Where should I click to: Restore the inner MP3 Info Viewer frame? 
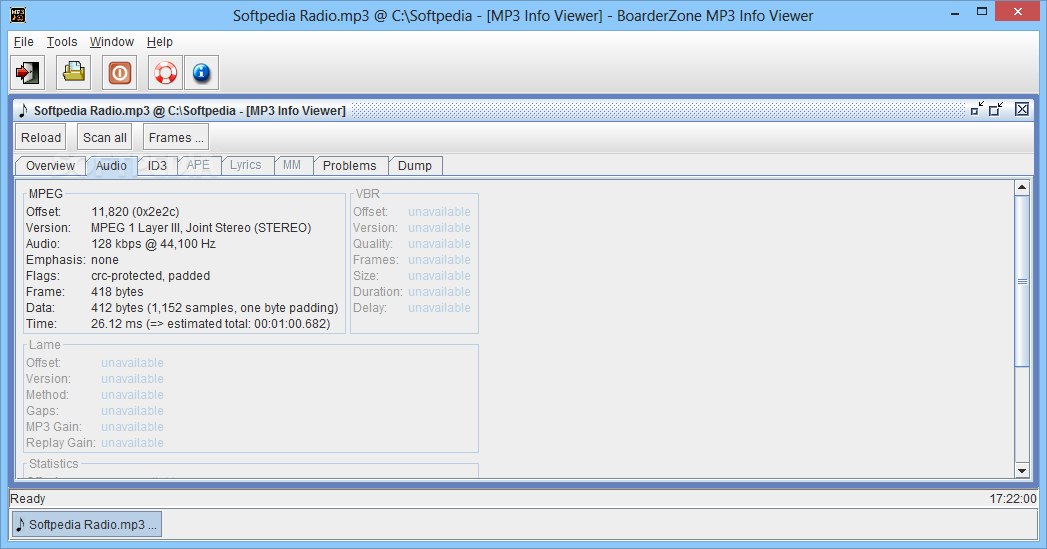click(x=997, y=109)
